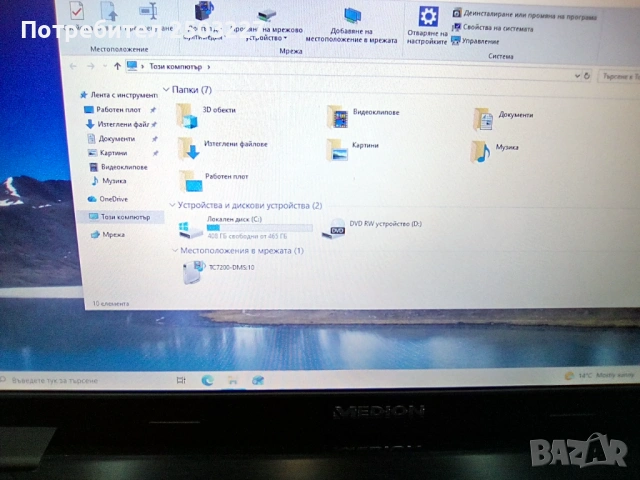
Task: Select Този компютър in navigation pane
Action: click(x=120, y=217)
